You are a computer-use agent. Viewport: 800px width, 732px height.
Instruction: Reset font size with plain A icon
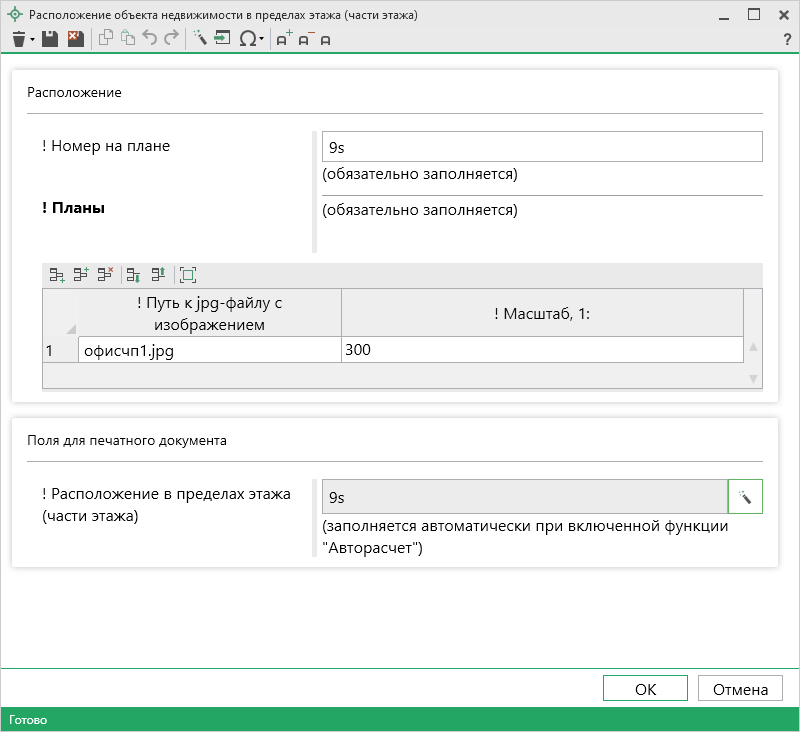[x=326, y=40]
